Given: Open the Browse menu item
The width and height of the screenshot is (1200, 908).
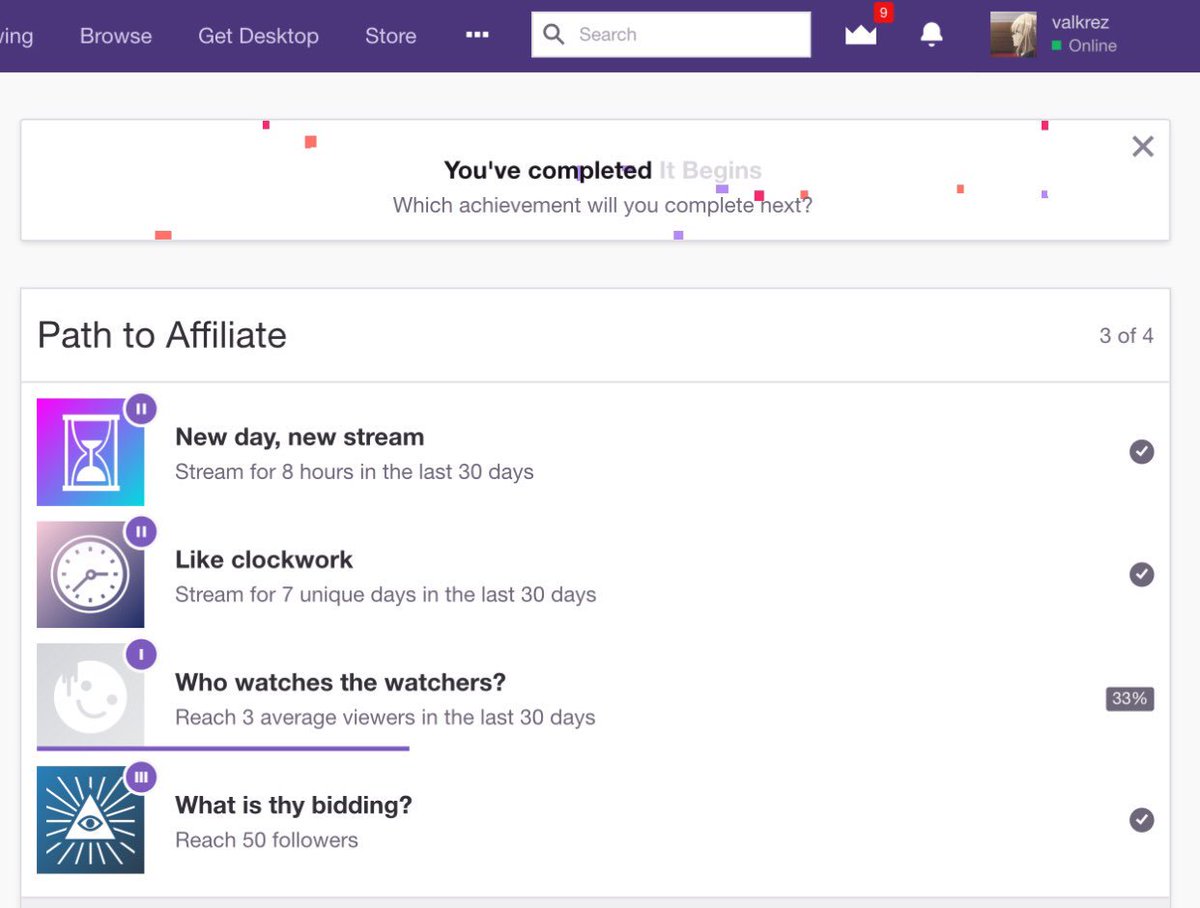Looking at the screenshot, I should [x=116, y=36].
